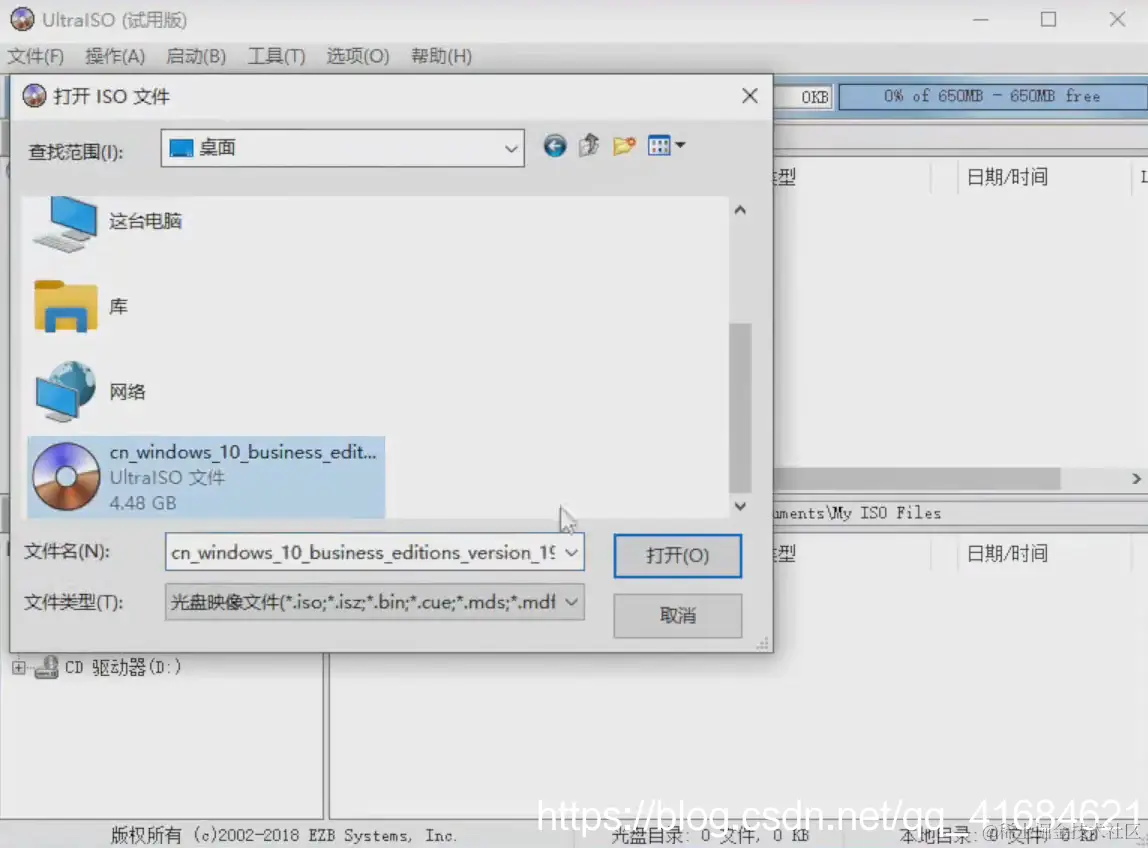
Task: Click the lower 日期/时间 column header
Action: click(1007, 554)
